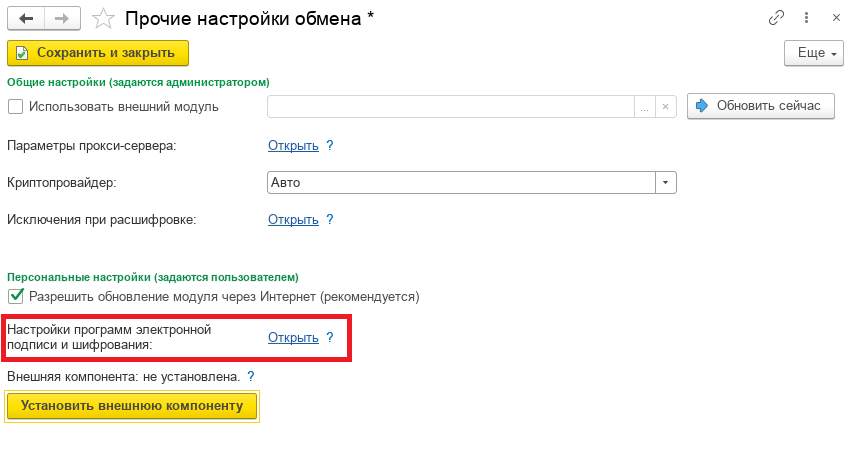Open proxy server parameters link
The width and height of the screenshot is (856, 471).
[x=293, y=145]
